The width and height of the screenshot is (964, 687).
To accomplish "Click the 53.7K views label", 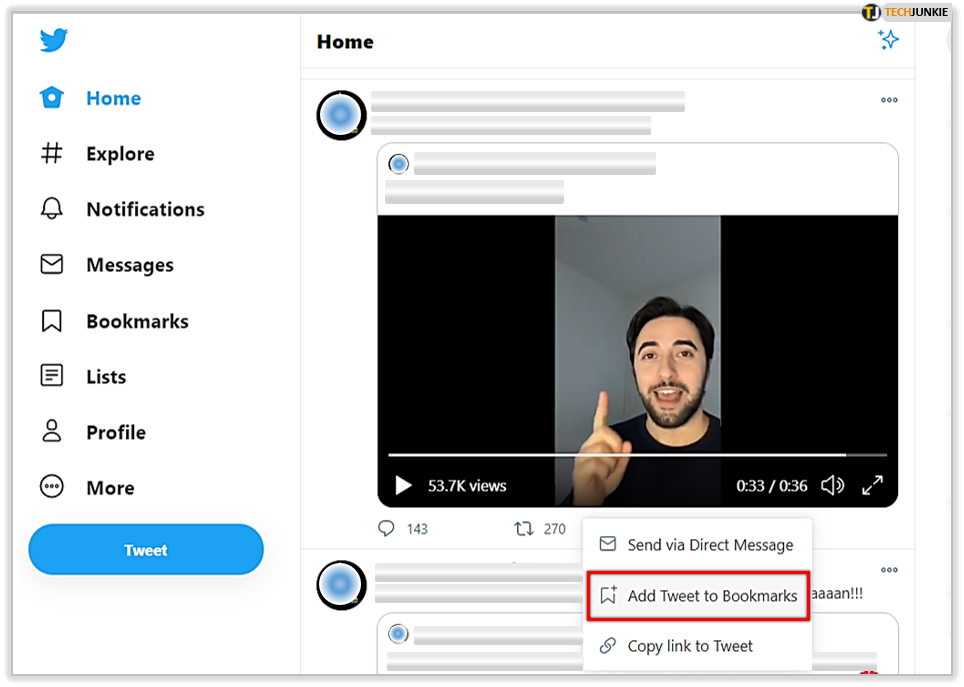I will [x=467, y=486].
